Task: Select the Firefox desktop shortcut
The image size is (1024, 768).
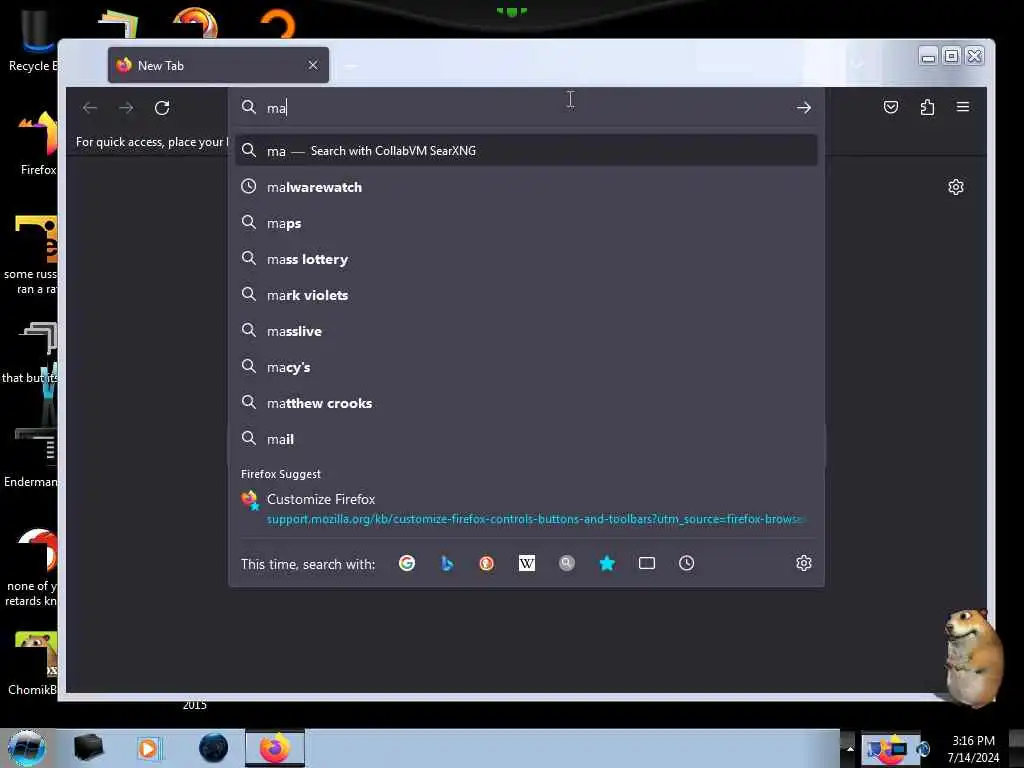Action: 38,144
